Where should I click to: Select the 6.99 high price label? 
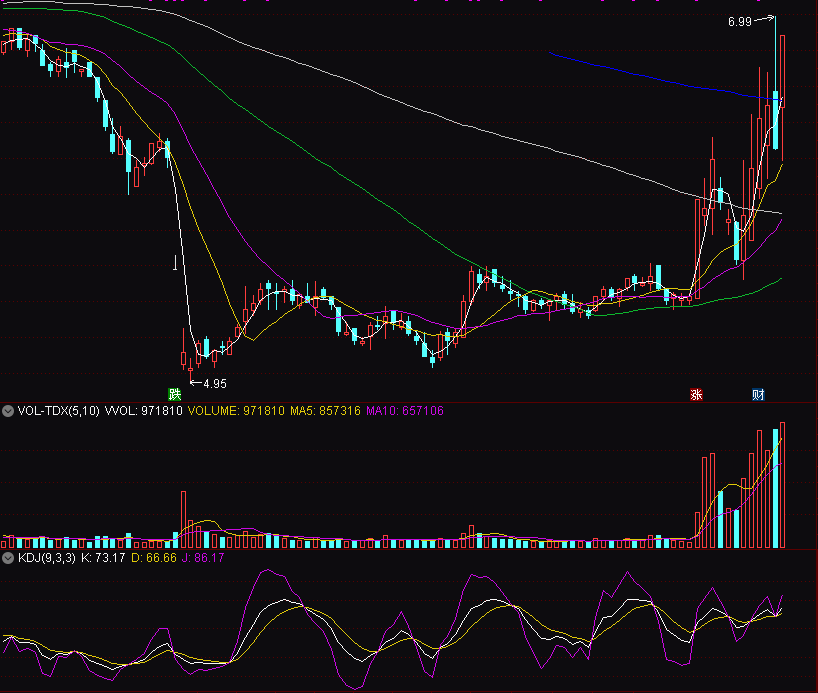tap(739, 21)
